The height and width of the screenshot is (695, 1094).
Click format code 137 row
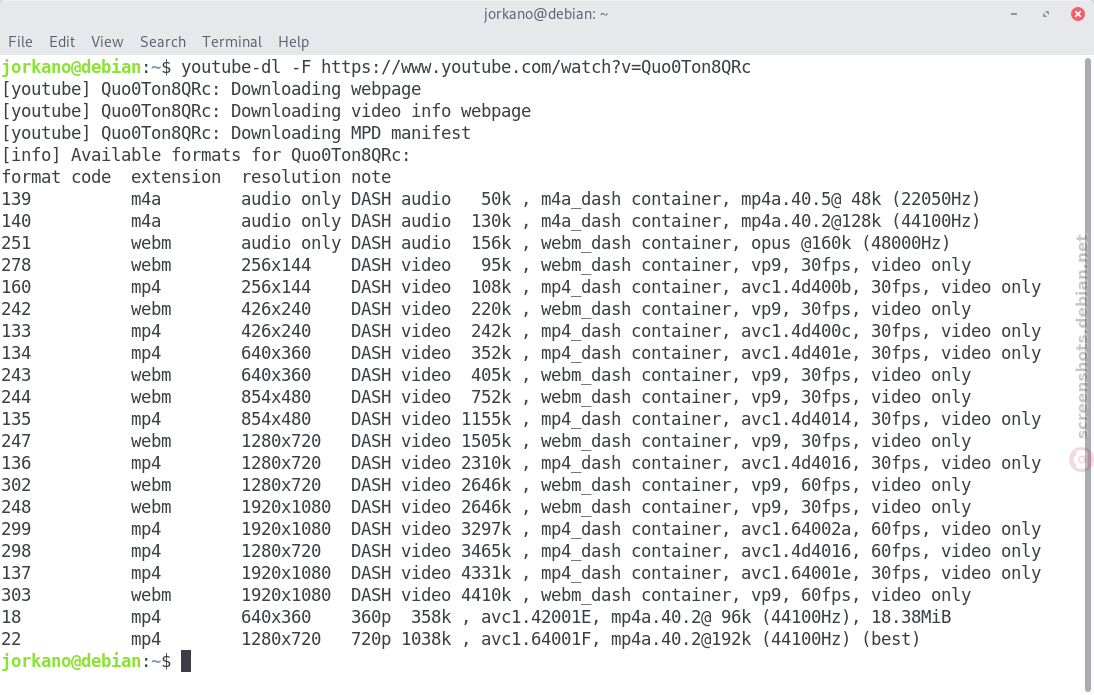tap(521, 573)
